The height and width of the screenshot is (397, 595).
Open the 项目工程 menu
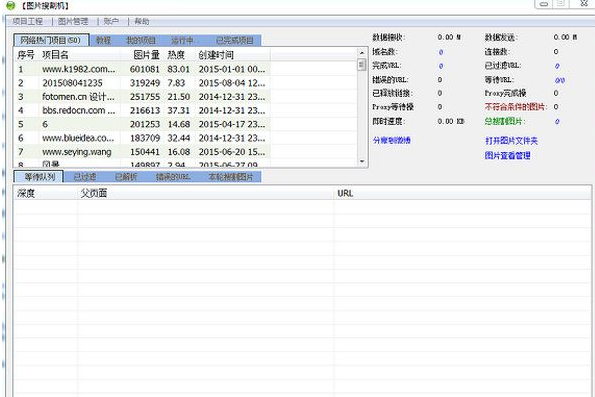click(27, 21)
